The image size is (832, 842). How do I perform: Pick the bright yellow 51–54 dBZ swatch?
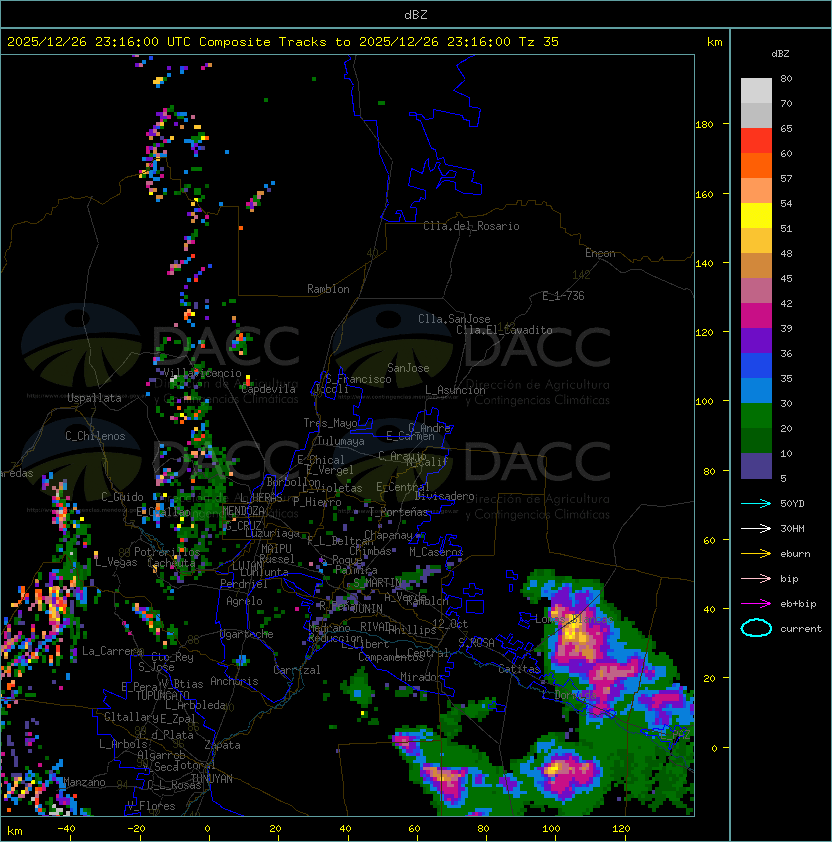coord(756,216)
